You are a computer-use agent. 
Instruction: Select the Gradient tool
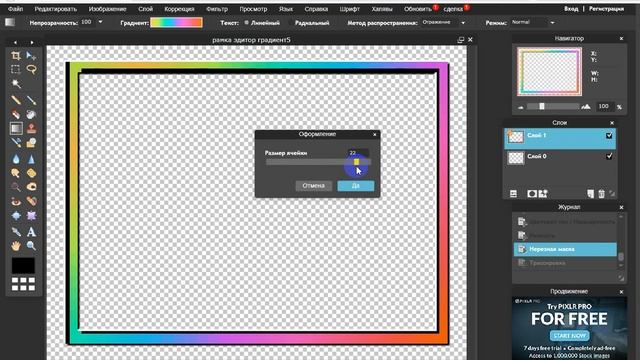pos(16,129)
